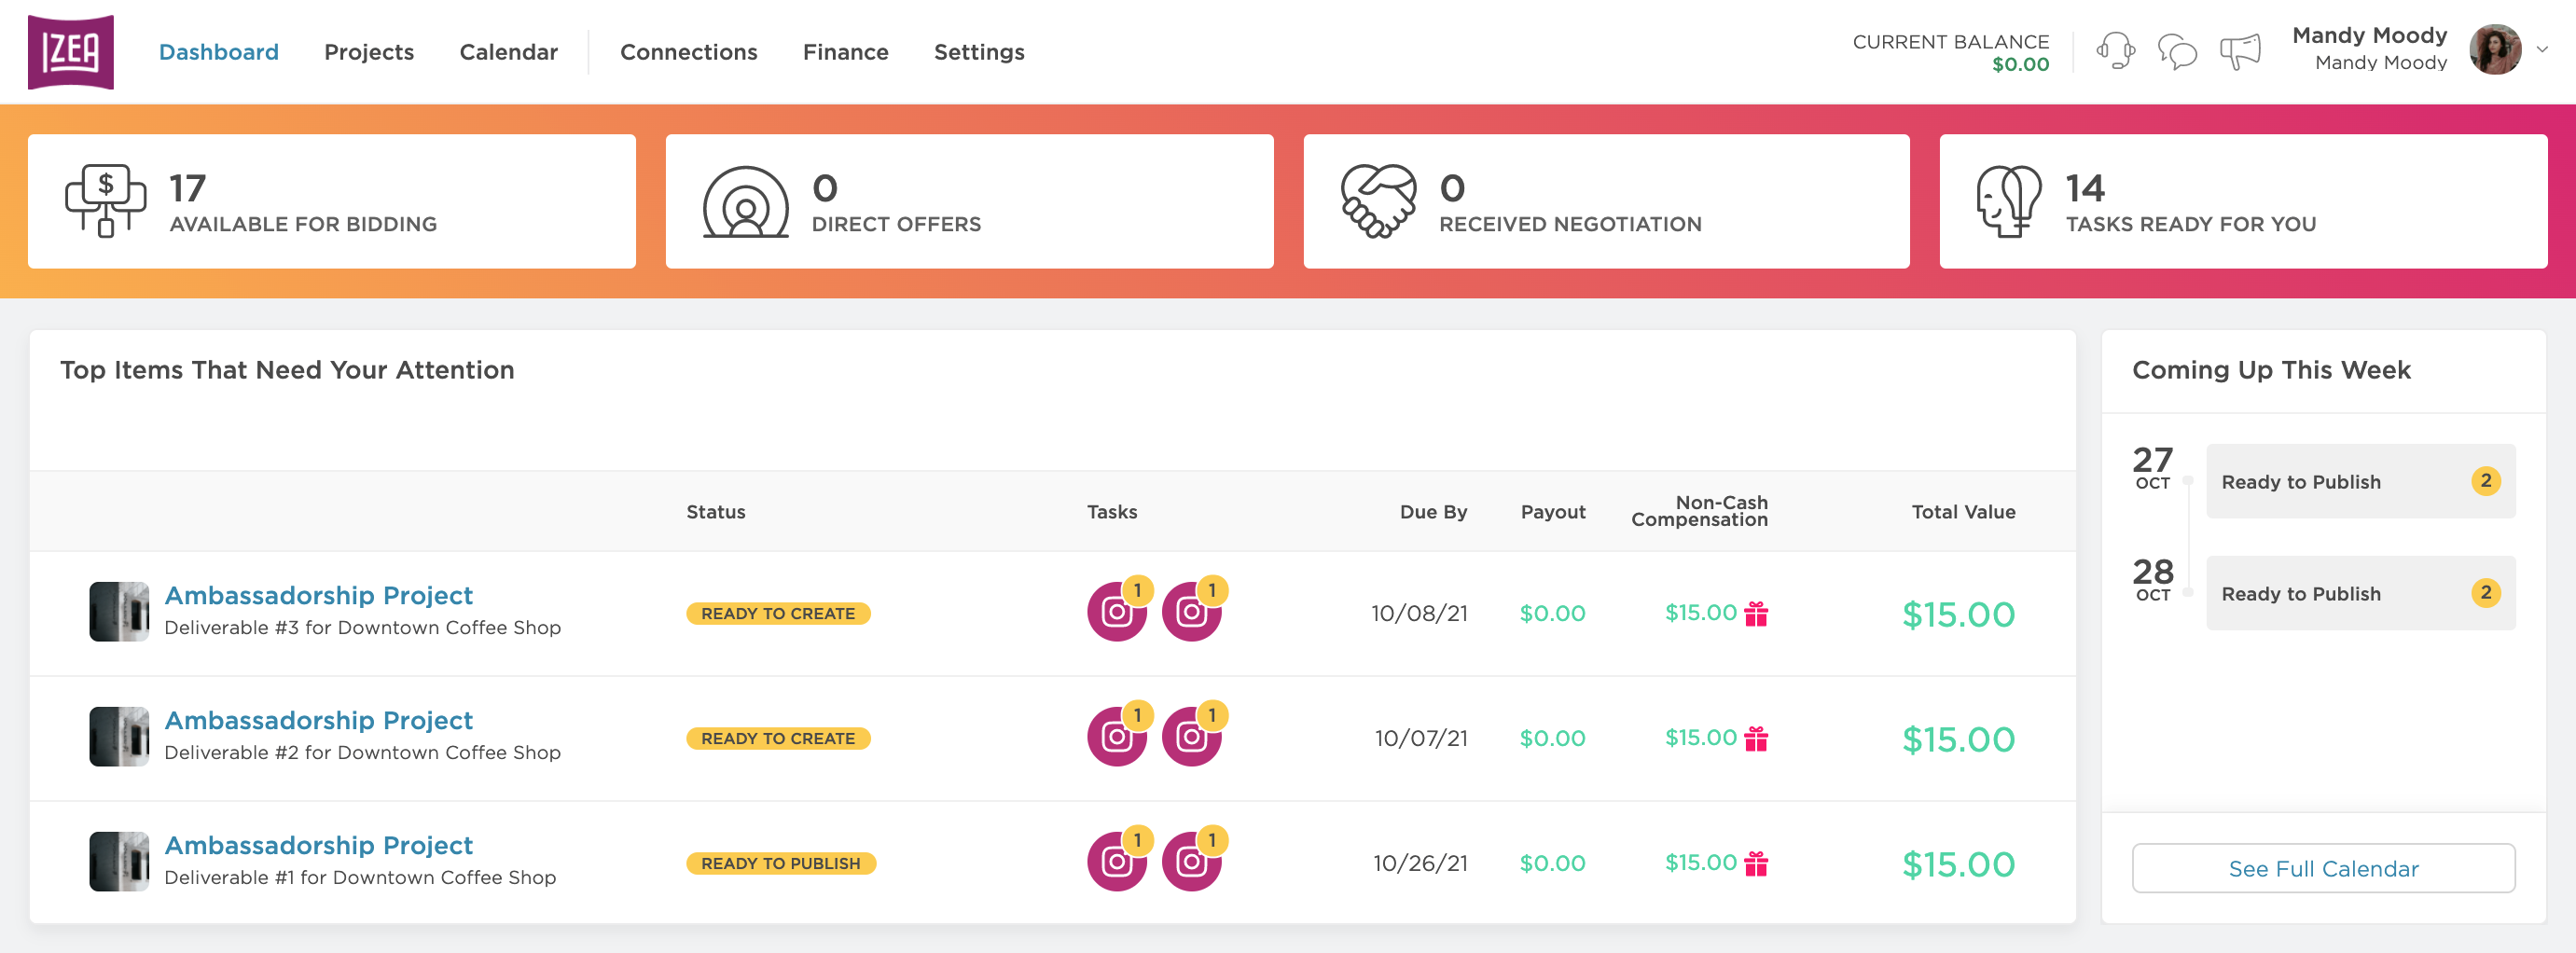Click the IZEA logo
The image size is (2576, 953).
71,52
